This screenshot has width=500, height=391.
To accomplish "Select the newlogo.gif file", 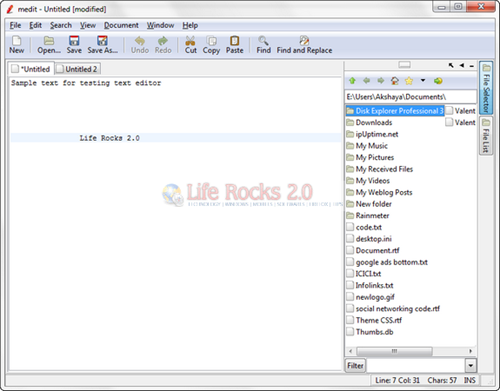I will (371, 297).
